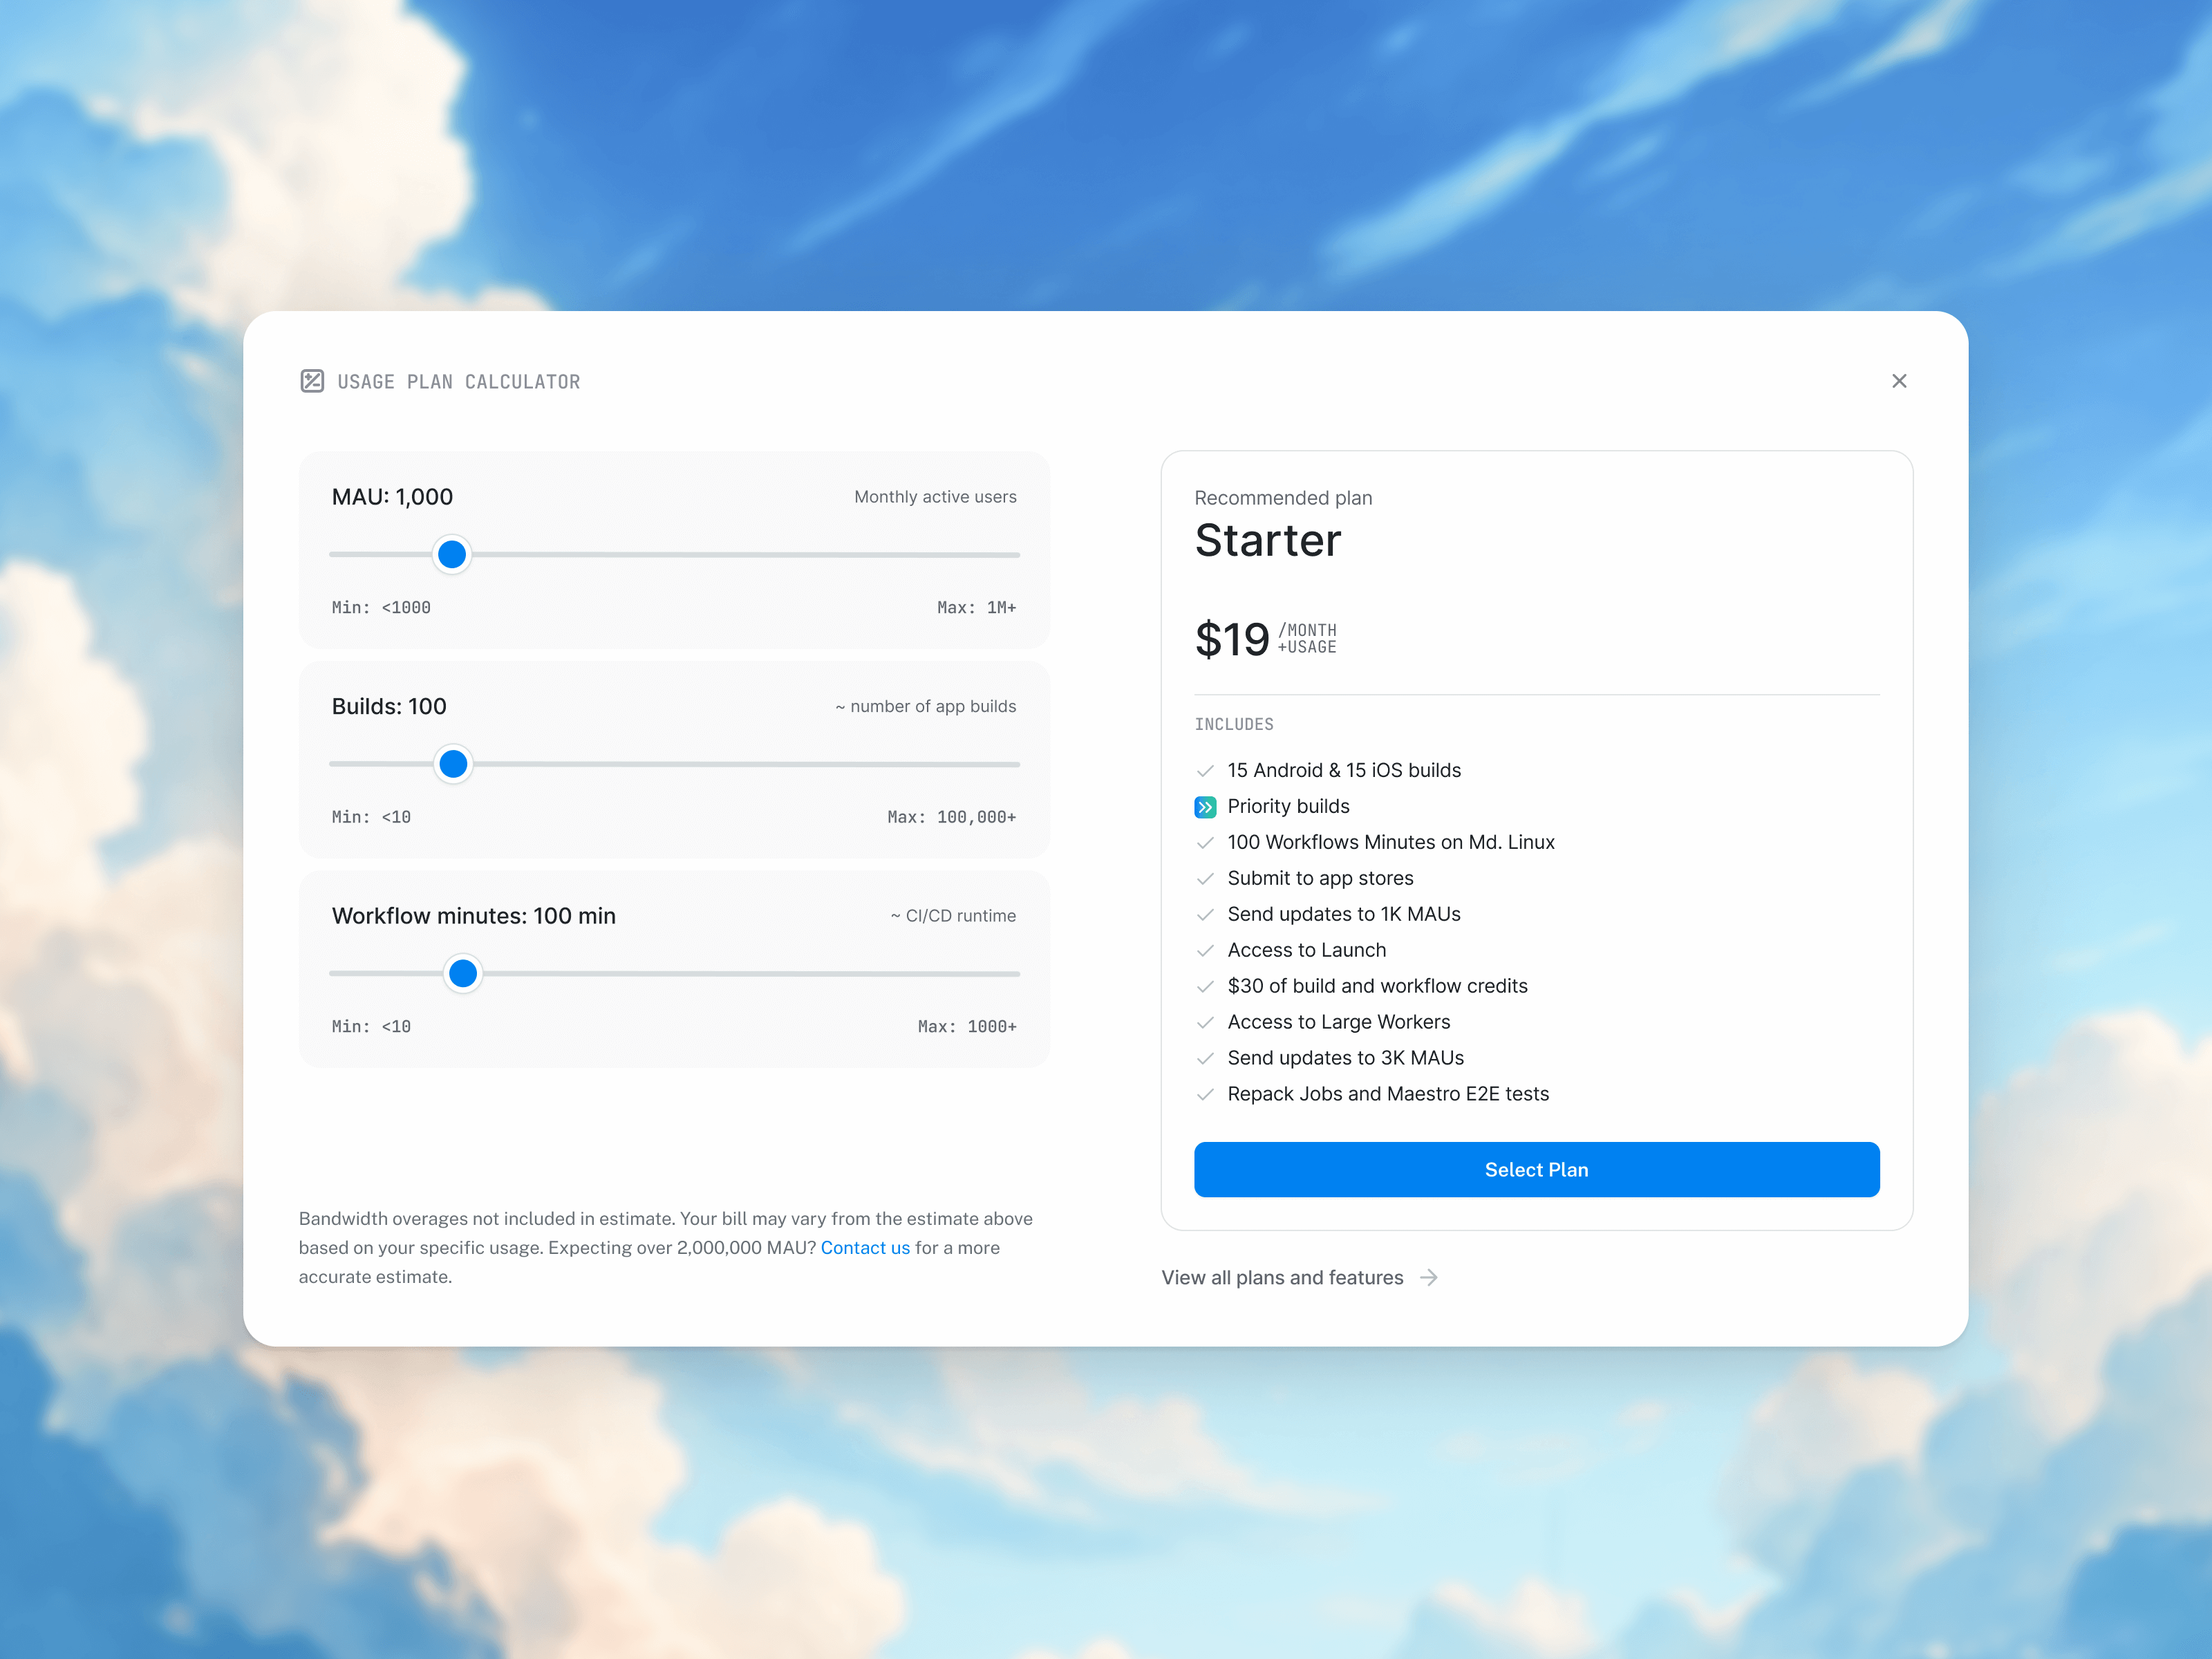The width and height of the screenshot is (2212, 1659).
Task: Click checkmark beside $30 of build credits
Action: [1205, 987]
